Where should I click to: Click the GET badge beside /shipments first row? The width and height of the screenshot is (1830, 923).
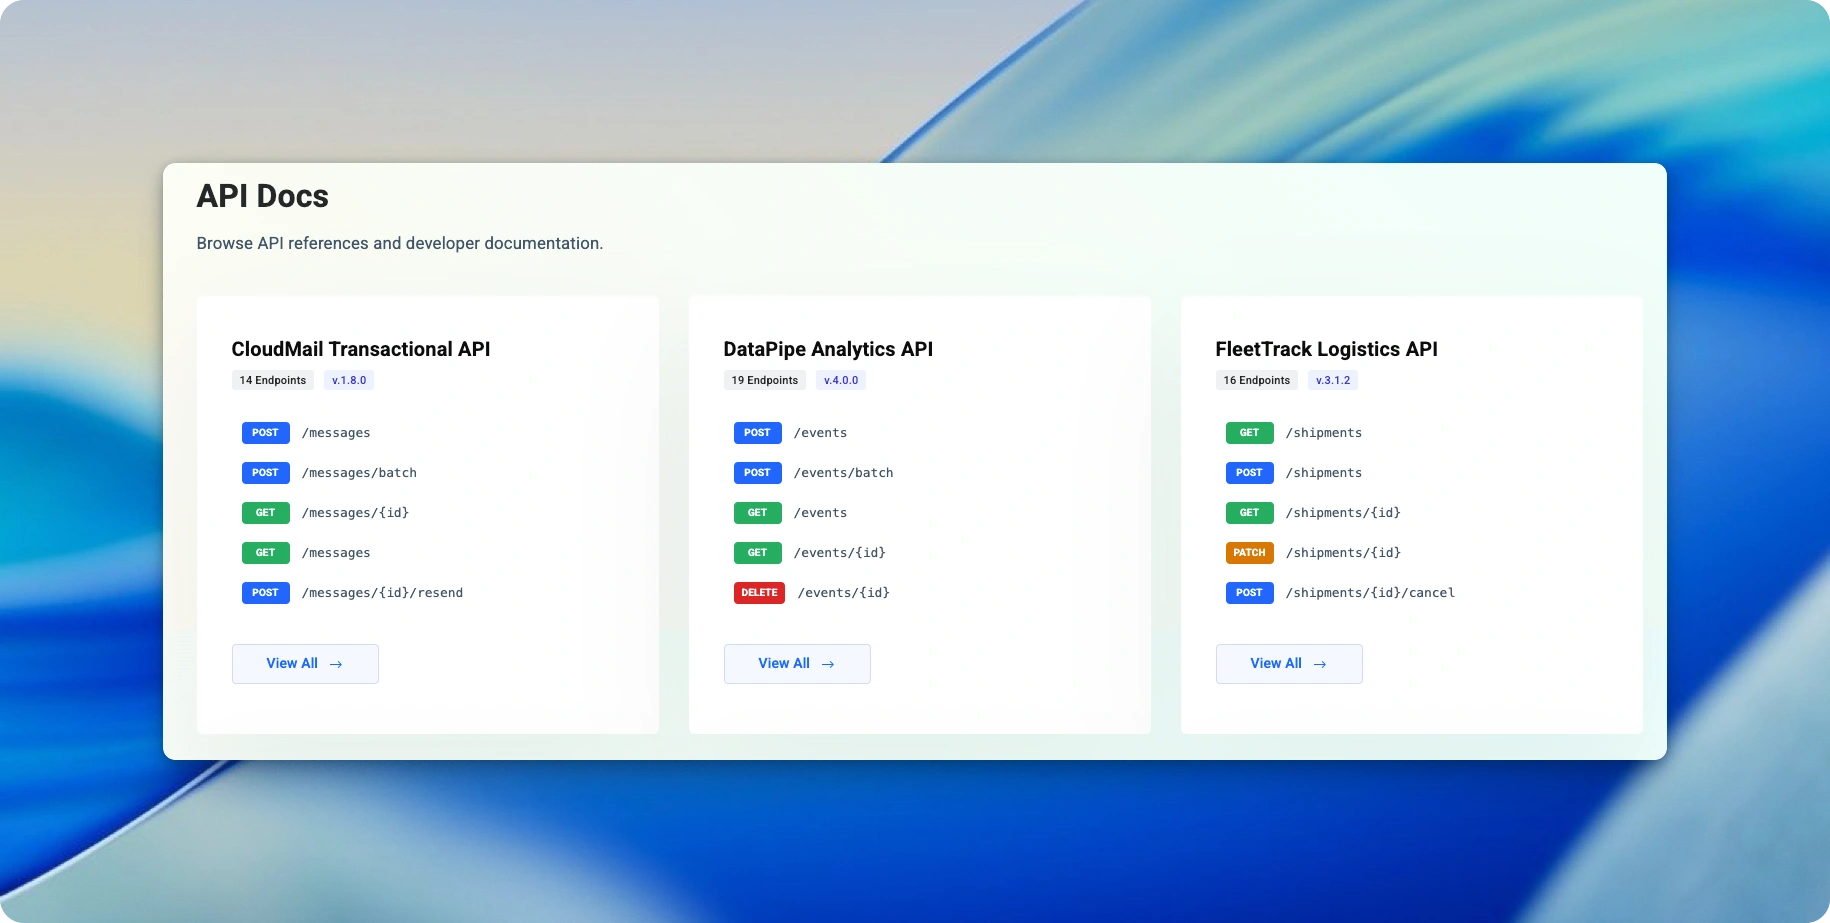(x=1249, y=433)
